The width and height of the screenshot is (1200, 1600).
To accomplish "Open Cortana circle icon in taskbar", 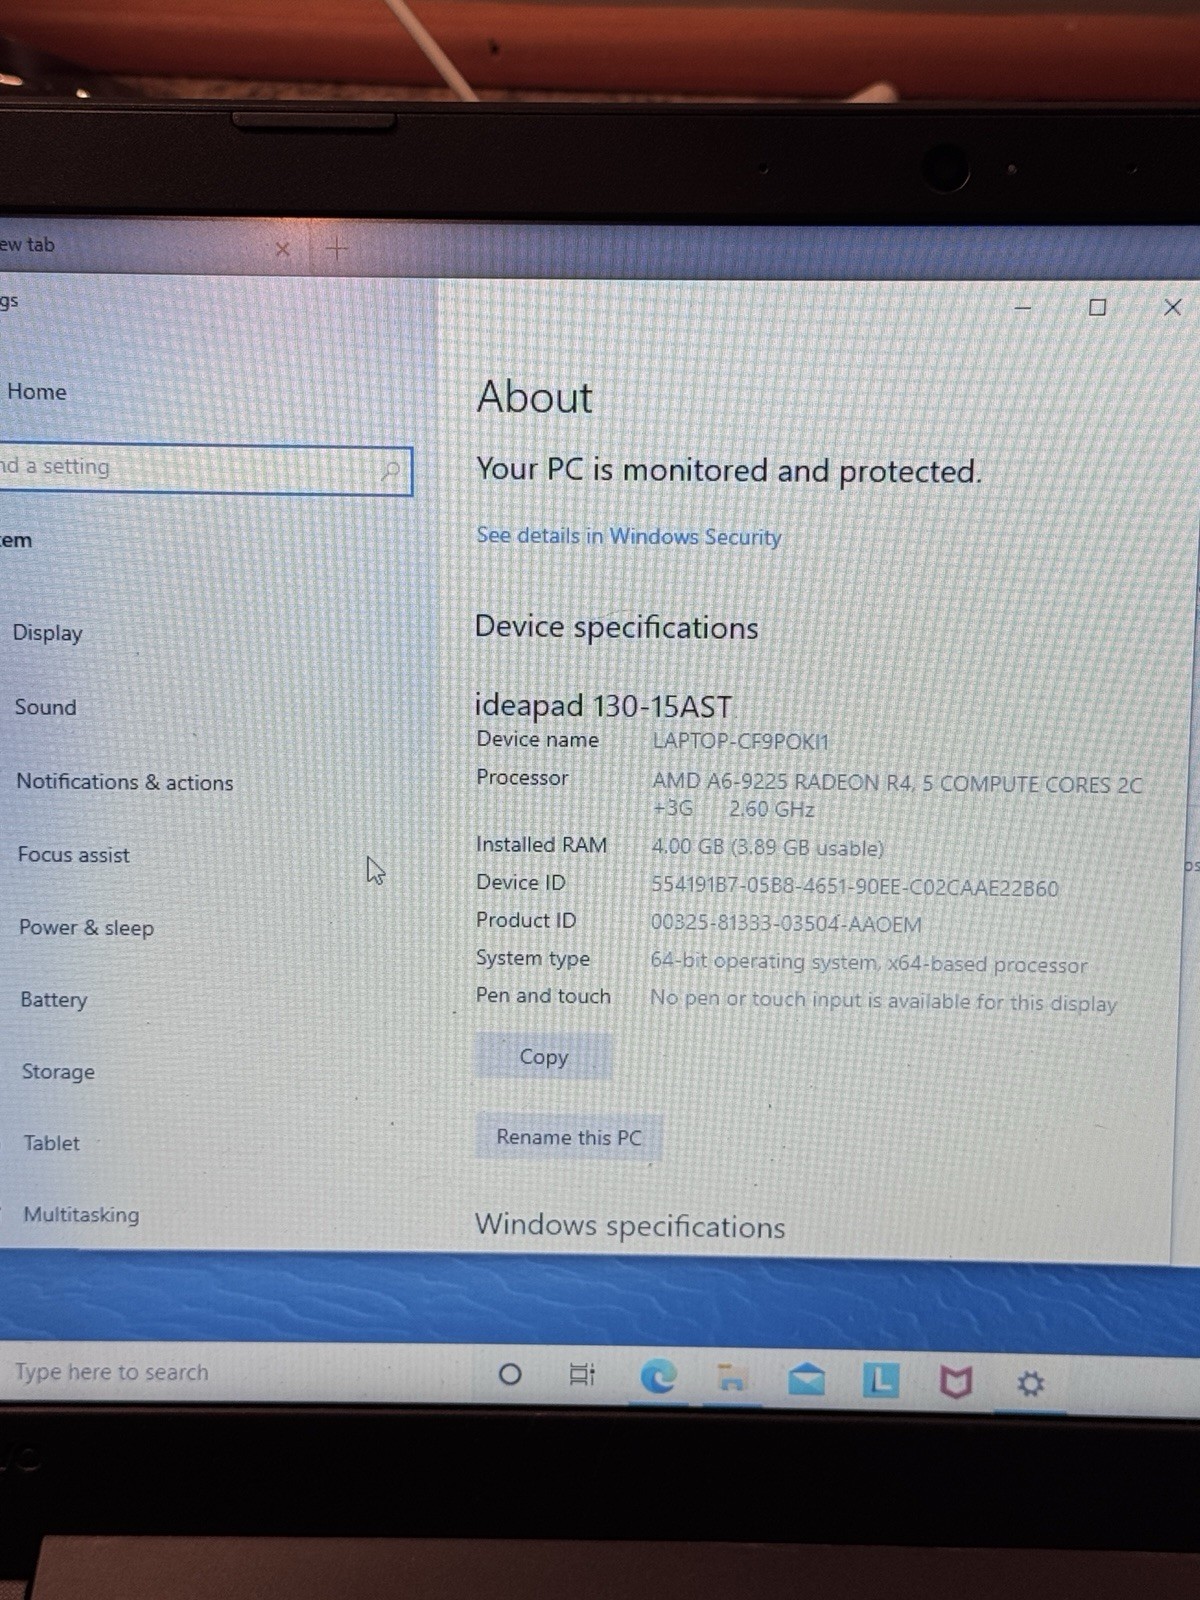I will pyautogui.click(x=509, y=1374).
